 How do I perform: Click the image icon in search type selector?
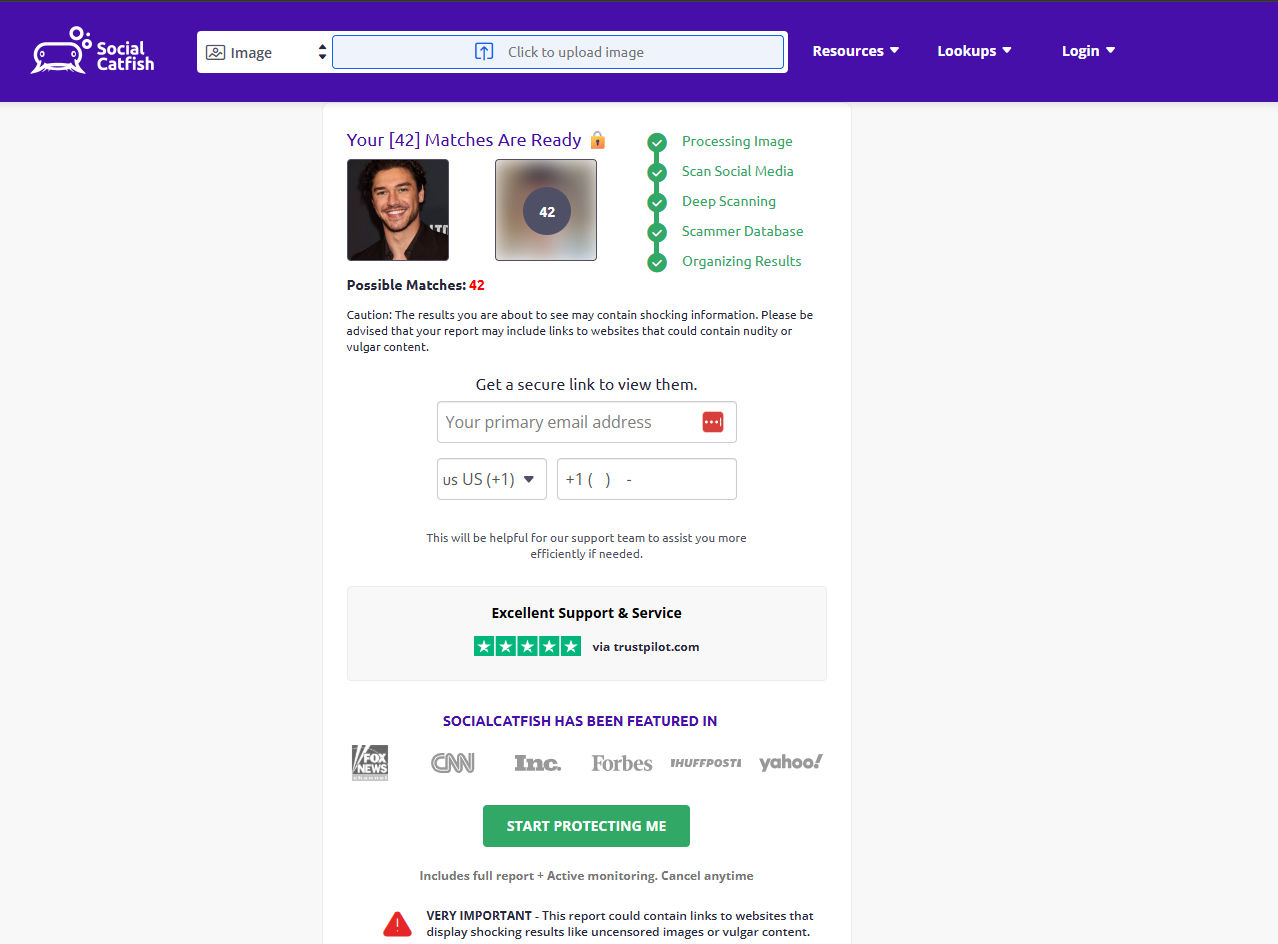pyautogui.click(x=215, y=52)
